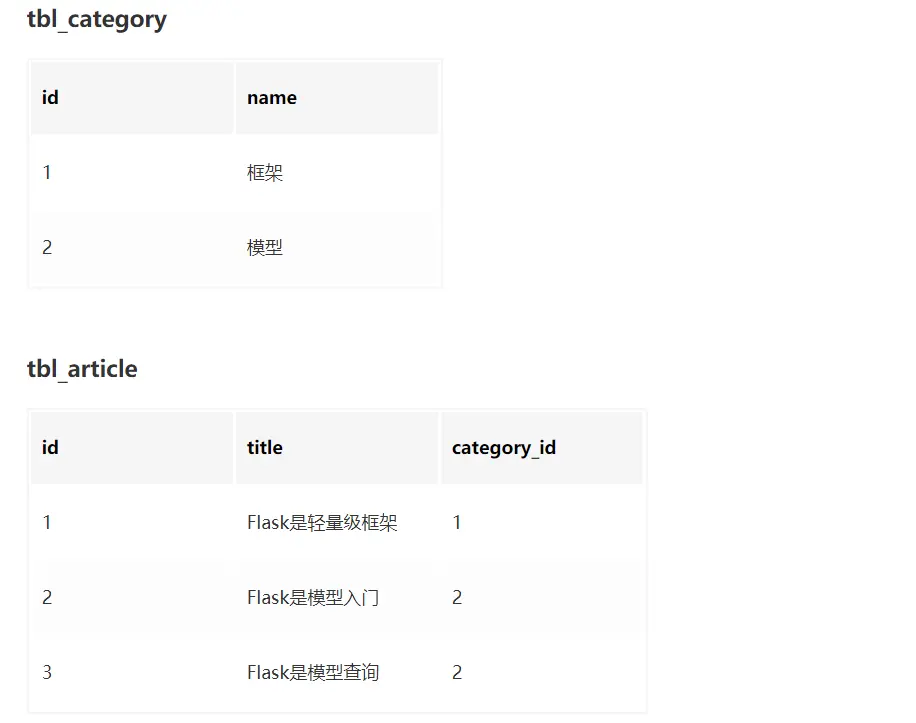Select the cell containing 模型
Image resolution: width=916 pixels, height=723 pixels.
point(337,248)
